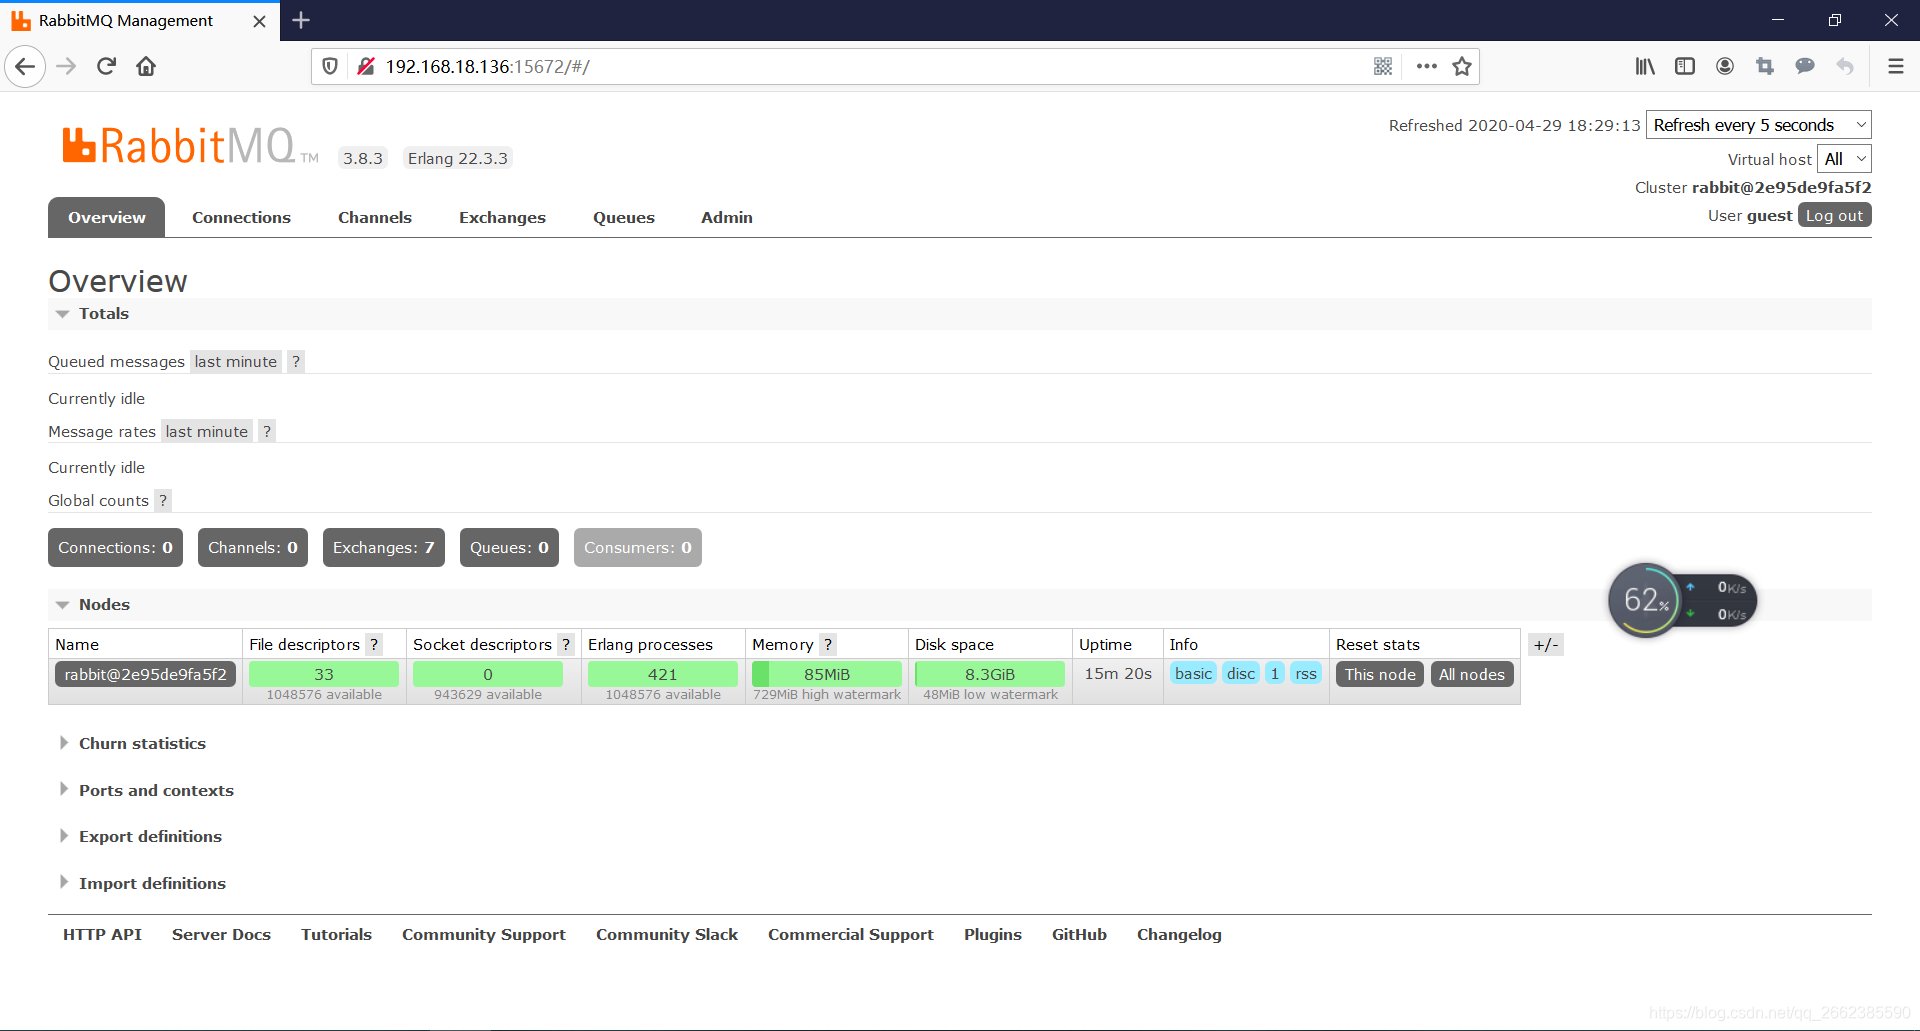Click the insecure connection lock icon
The image size is (1920, 1031).
(x=366, y=67)
